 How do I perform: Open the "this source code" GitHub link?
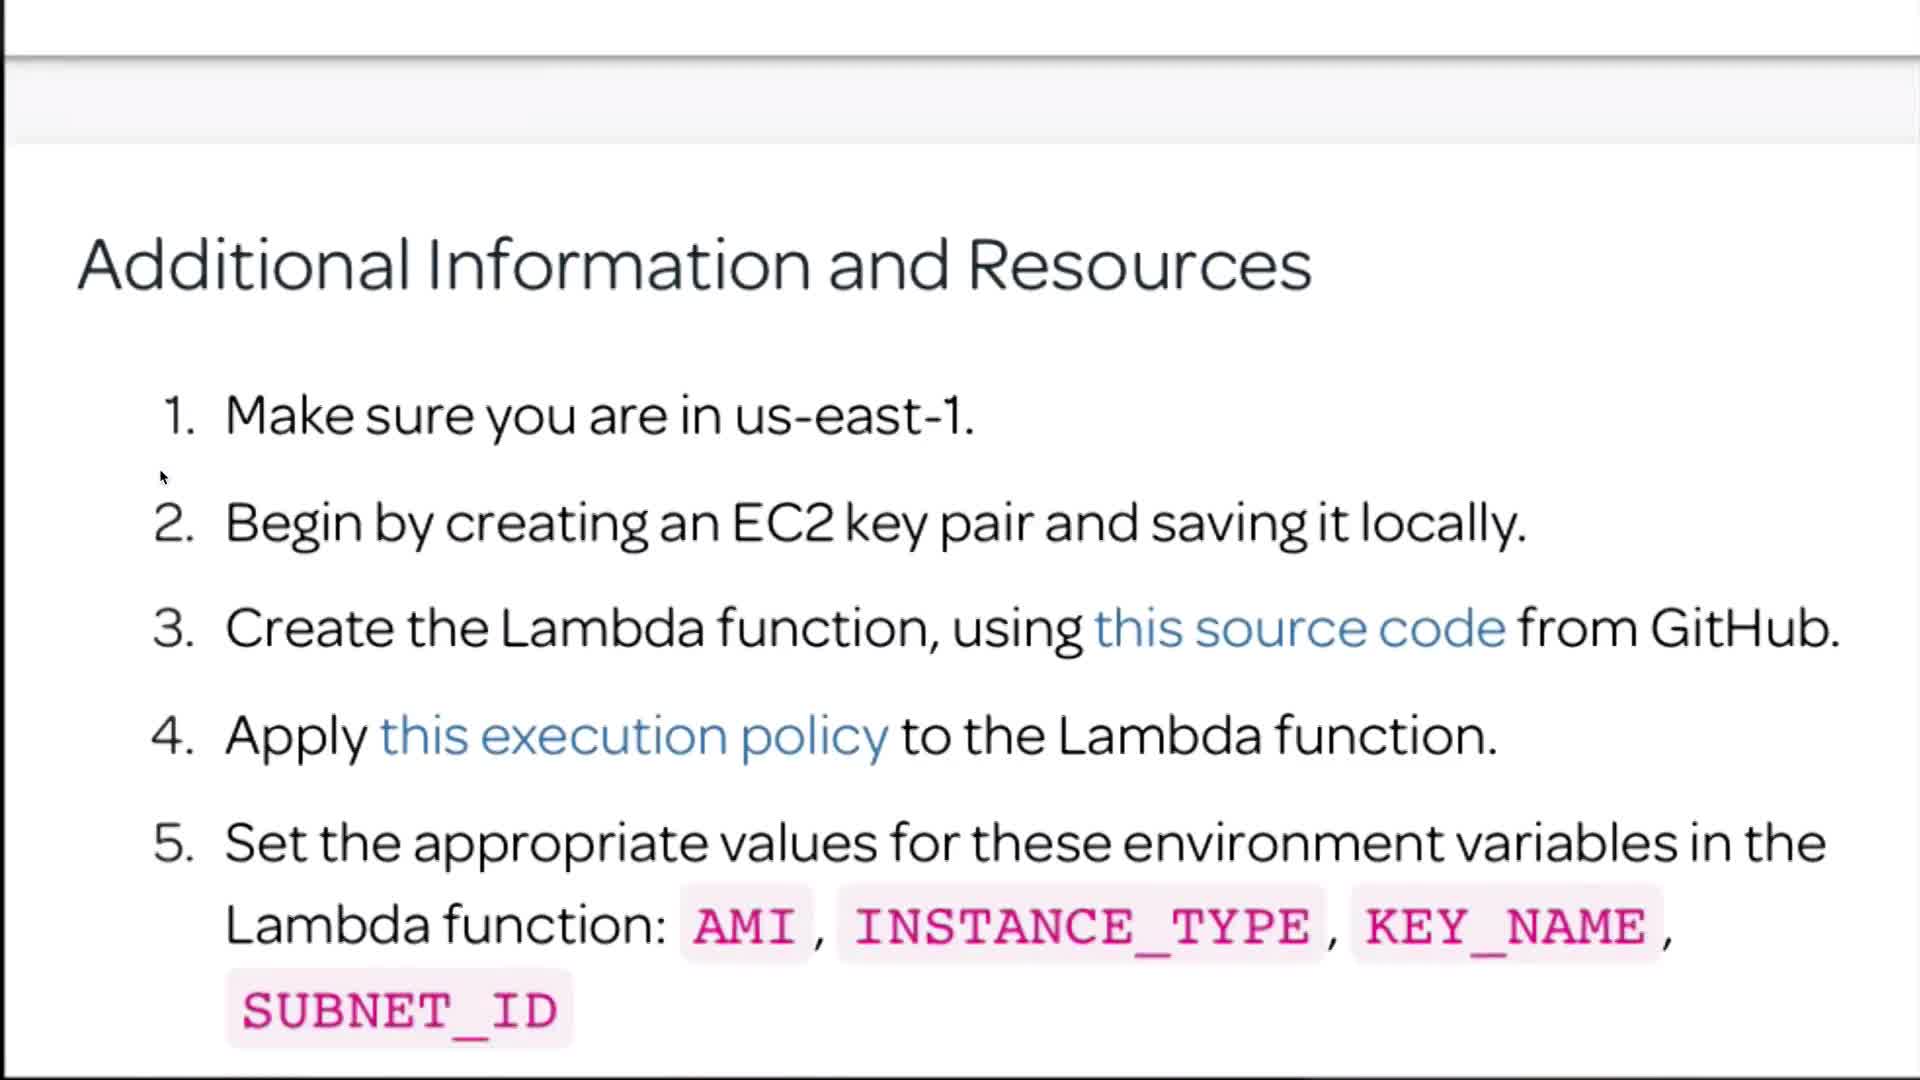(1299, 629)
